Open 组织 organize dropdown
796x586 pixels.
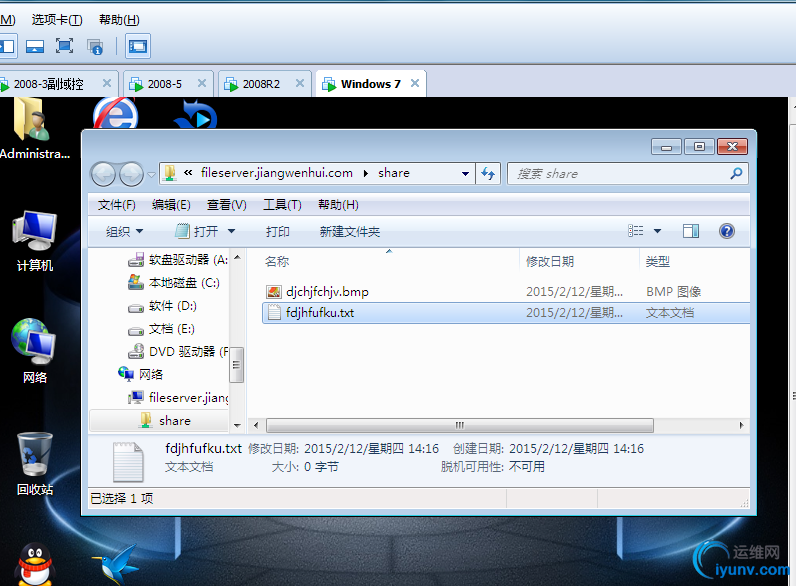pos(124,232)
